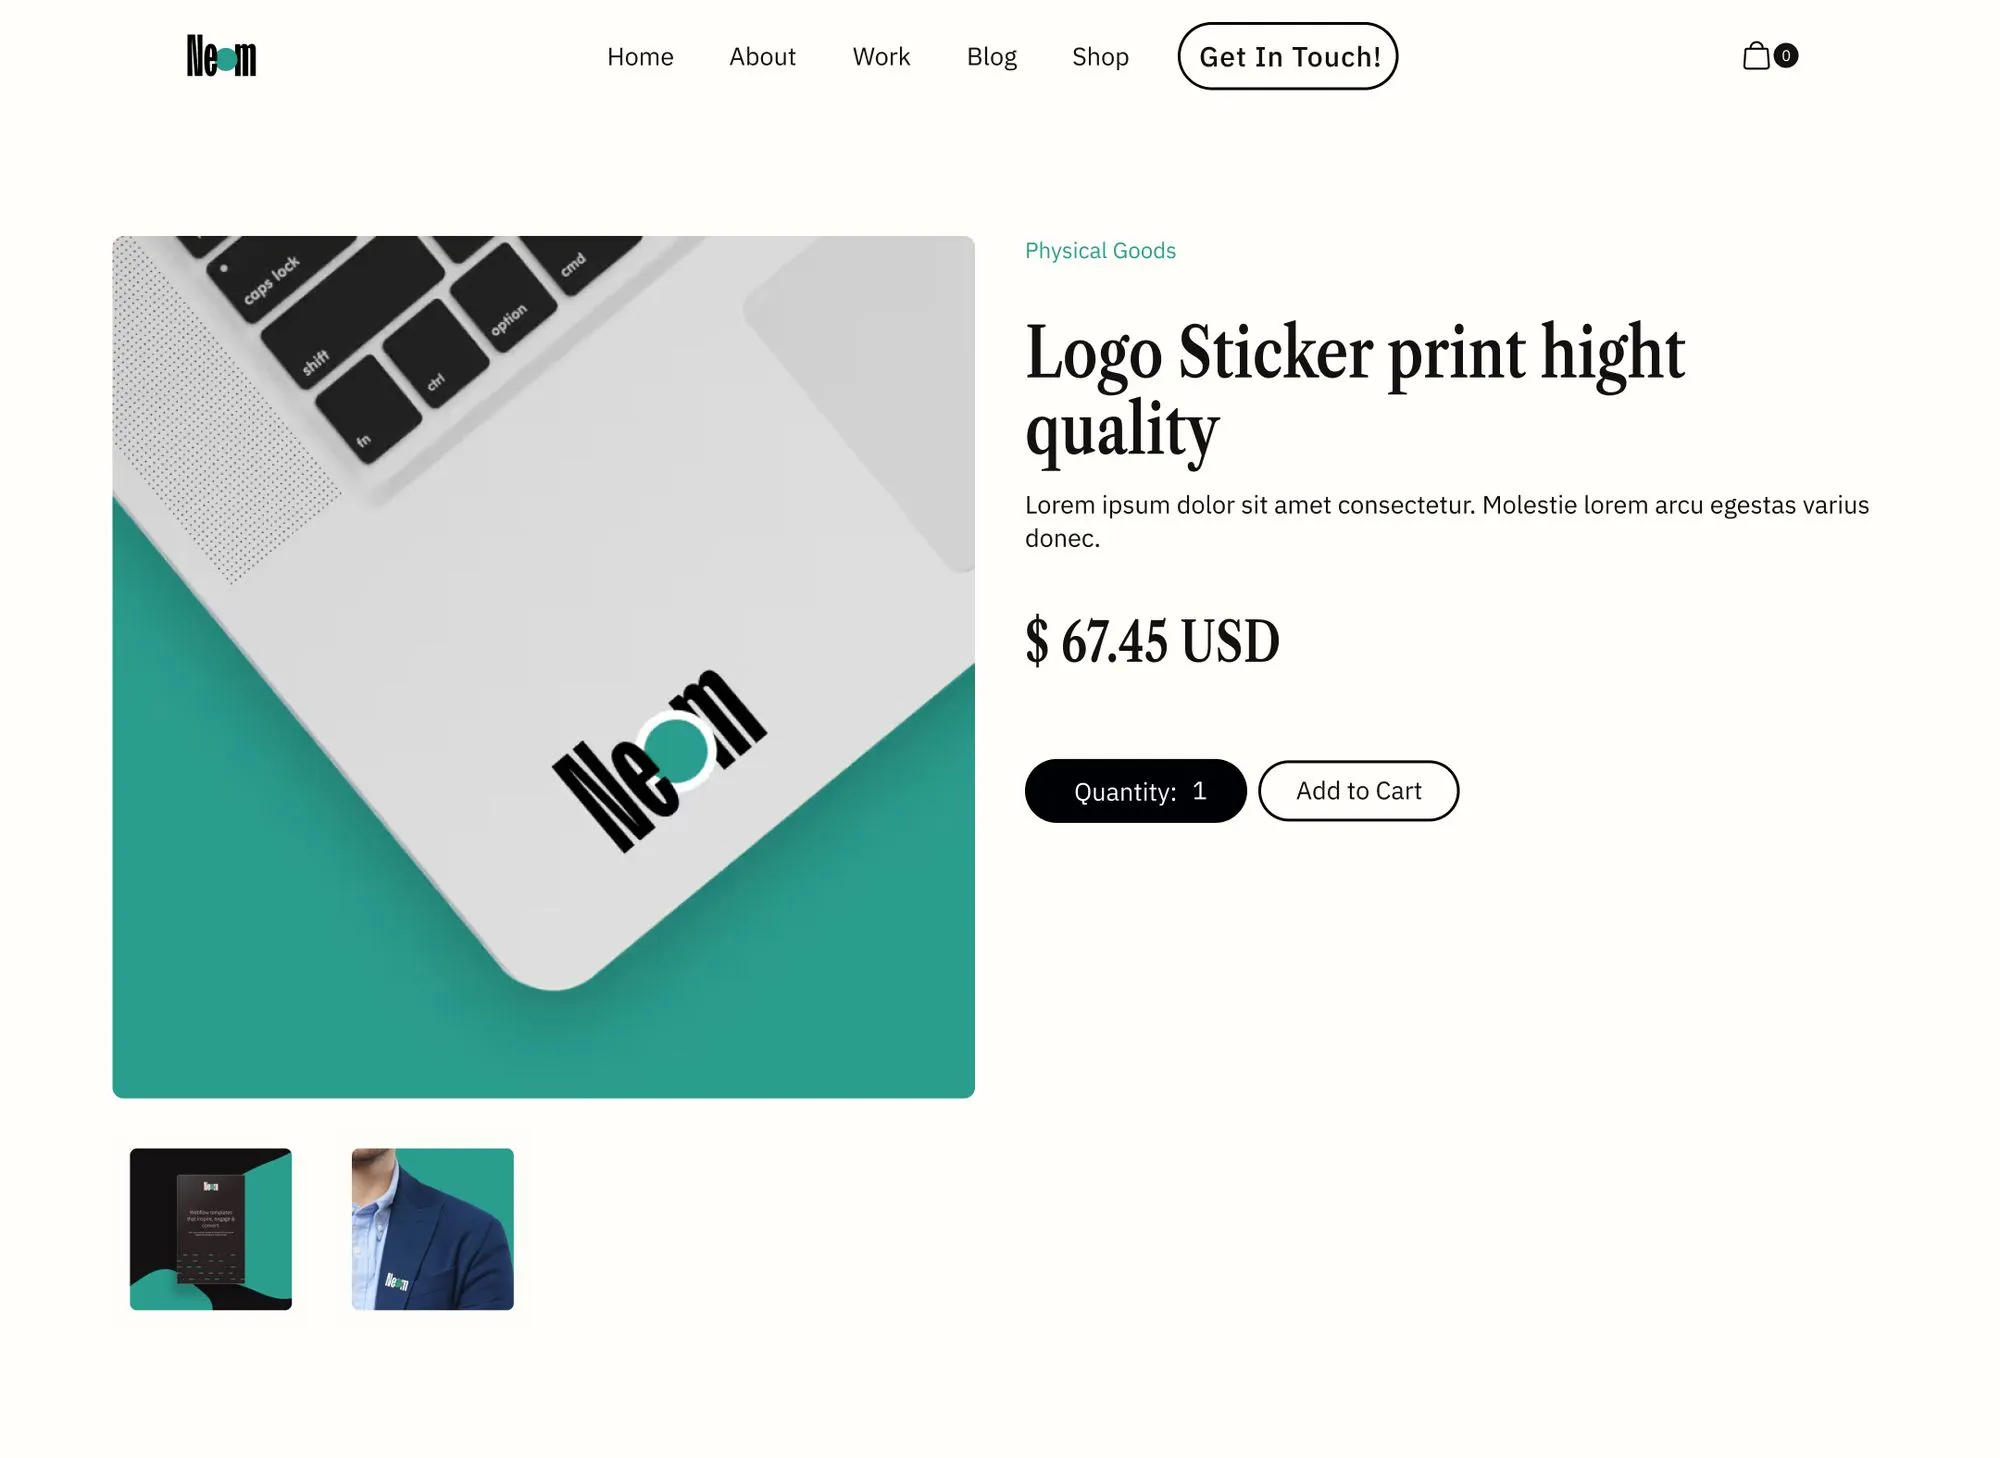
Task: Open the Physical Goods category link
Action: tap(1100, 251)
